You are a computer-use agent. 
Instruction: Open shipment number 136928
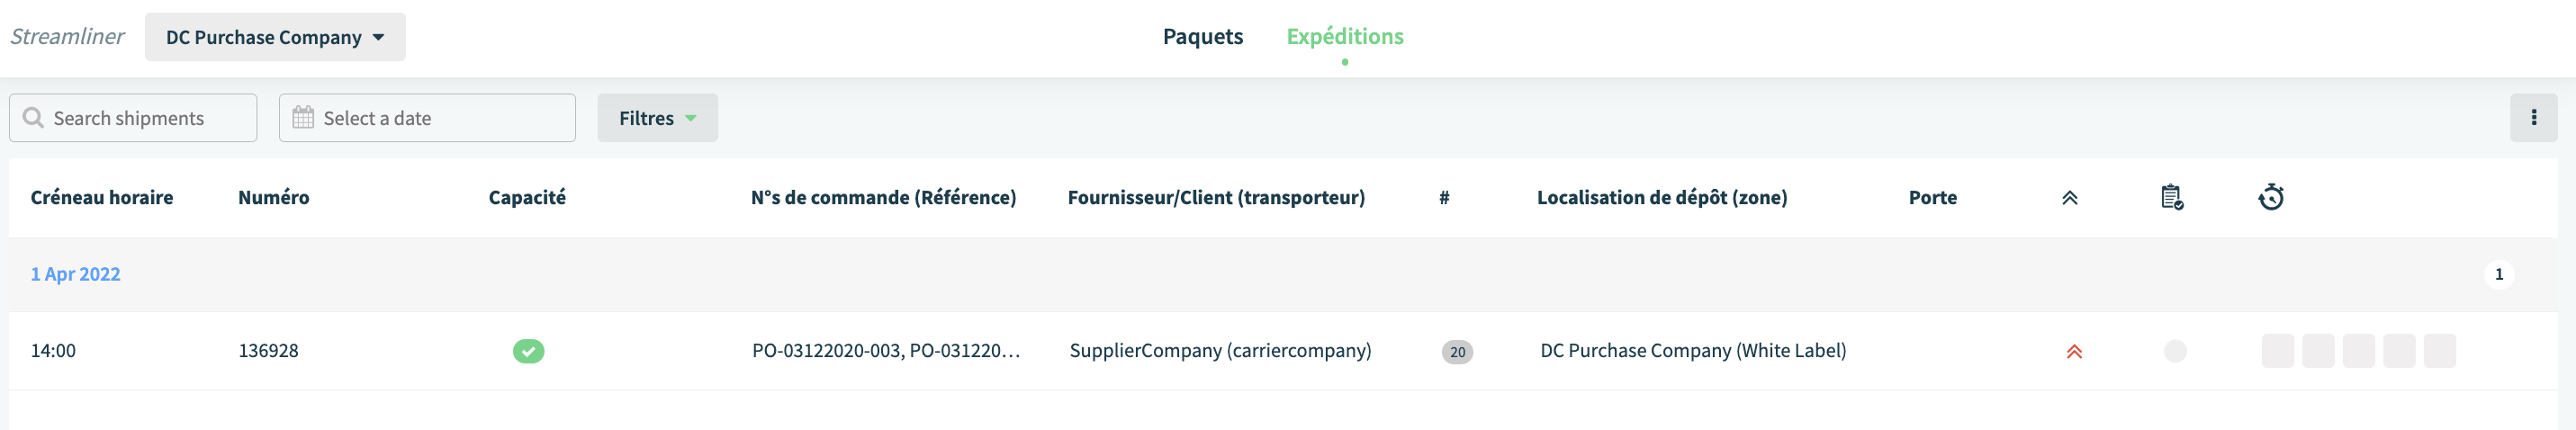tap(268, 351)
